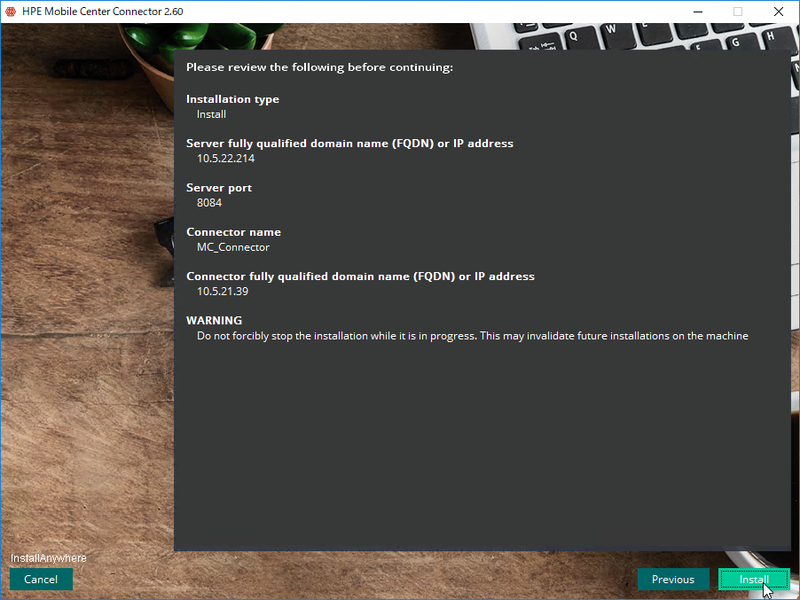
Task: Minimize the HPE Mobile Center Connector window
Action: click(x=698, y=11)
